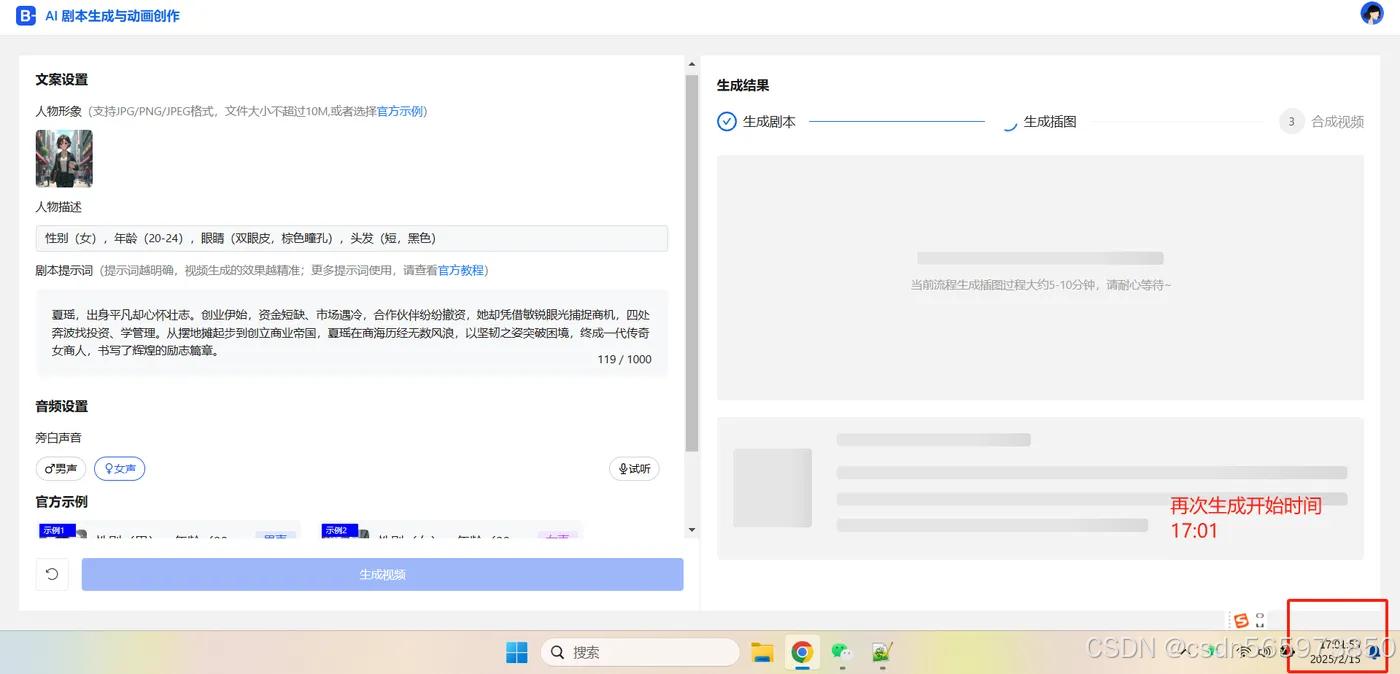The height and width of the screenshot is (674, 1400).
Task: Click the 人物描述 input field
Action: [350, 238]
